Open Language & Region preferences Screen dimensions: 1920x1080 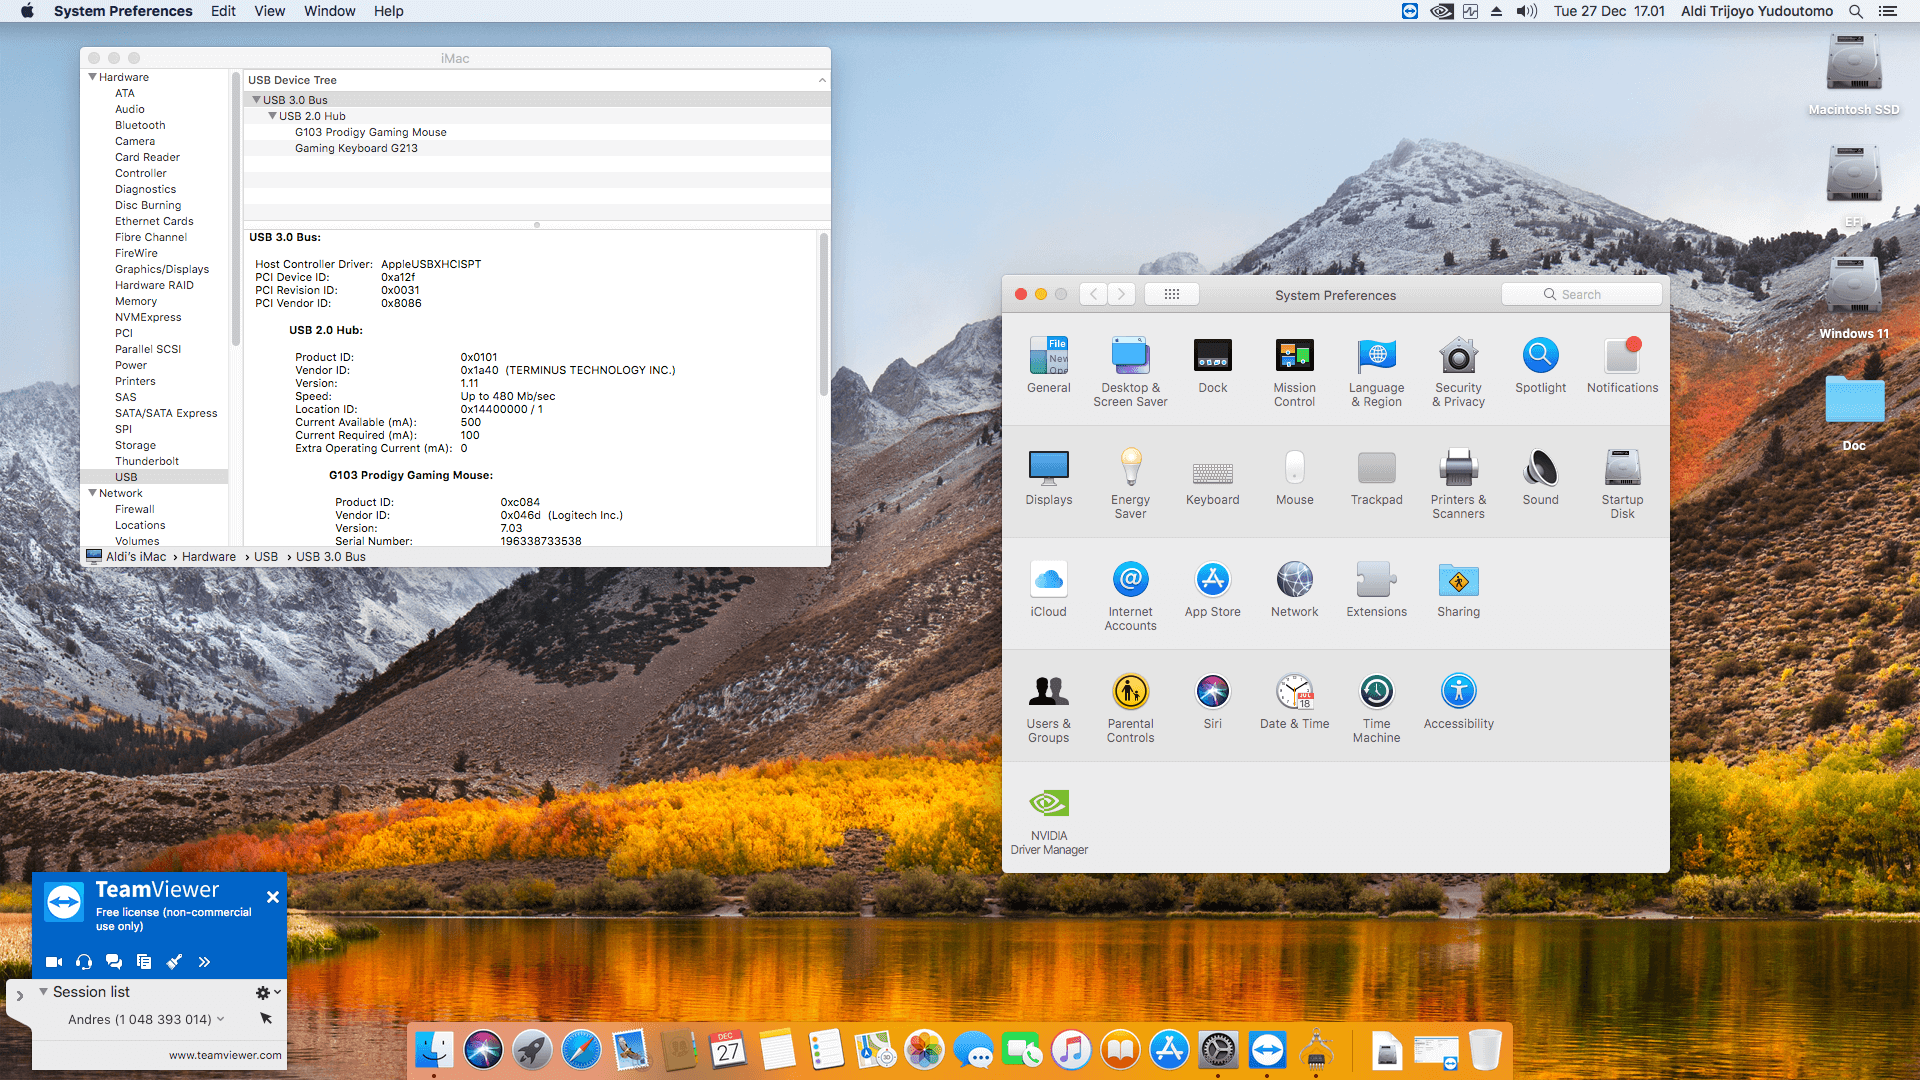coord(1376,372)
